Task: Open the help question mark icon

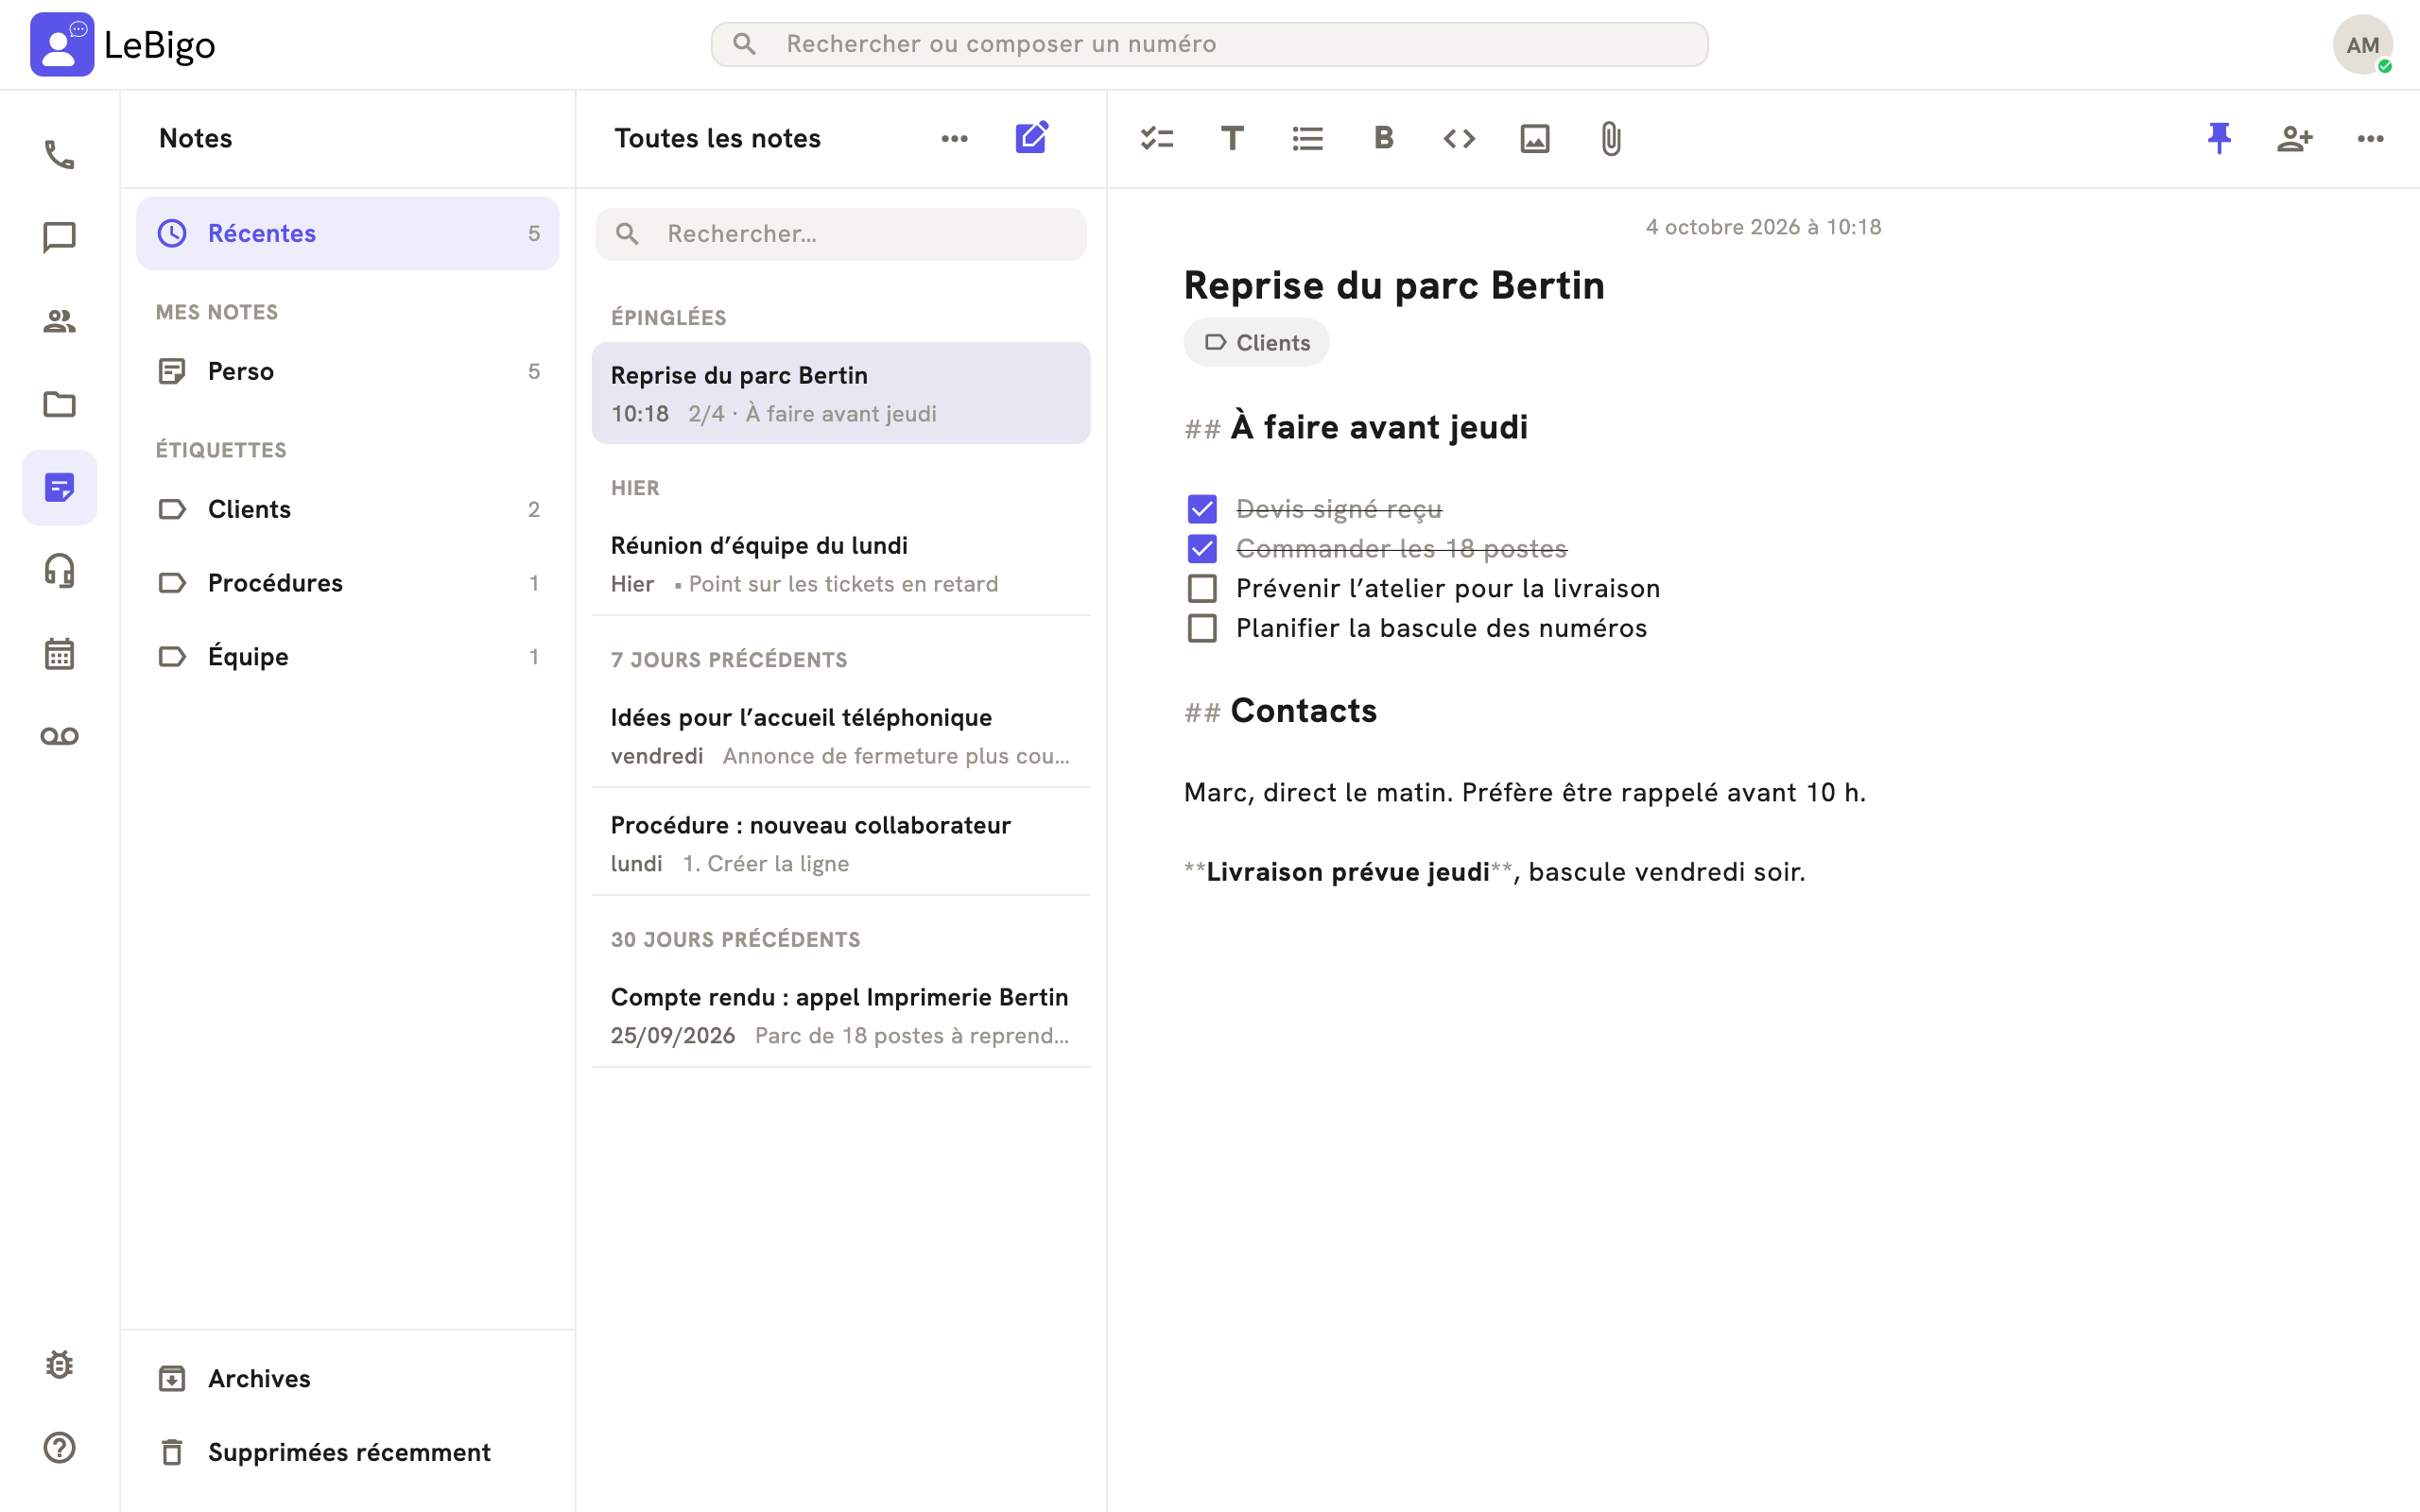Action: (59, 1448)
